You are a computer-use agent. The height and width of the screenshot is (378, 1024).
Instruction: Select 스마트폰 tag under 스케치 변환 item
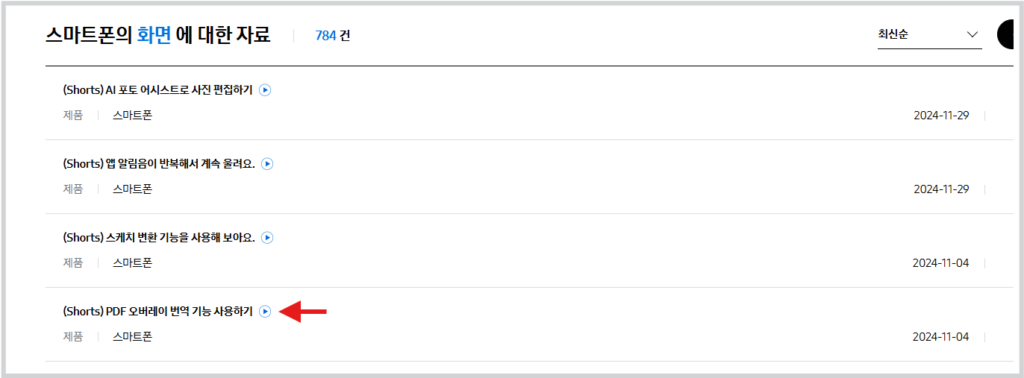pos(133,263)
